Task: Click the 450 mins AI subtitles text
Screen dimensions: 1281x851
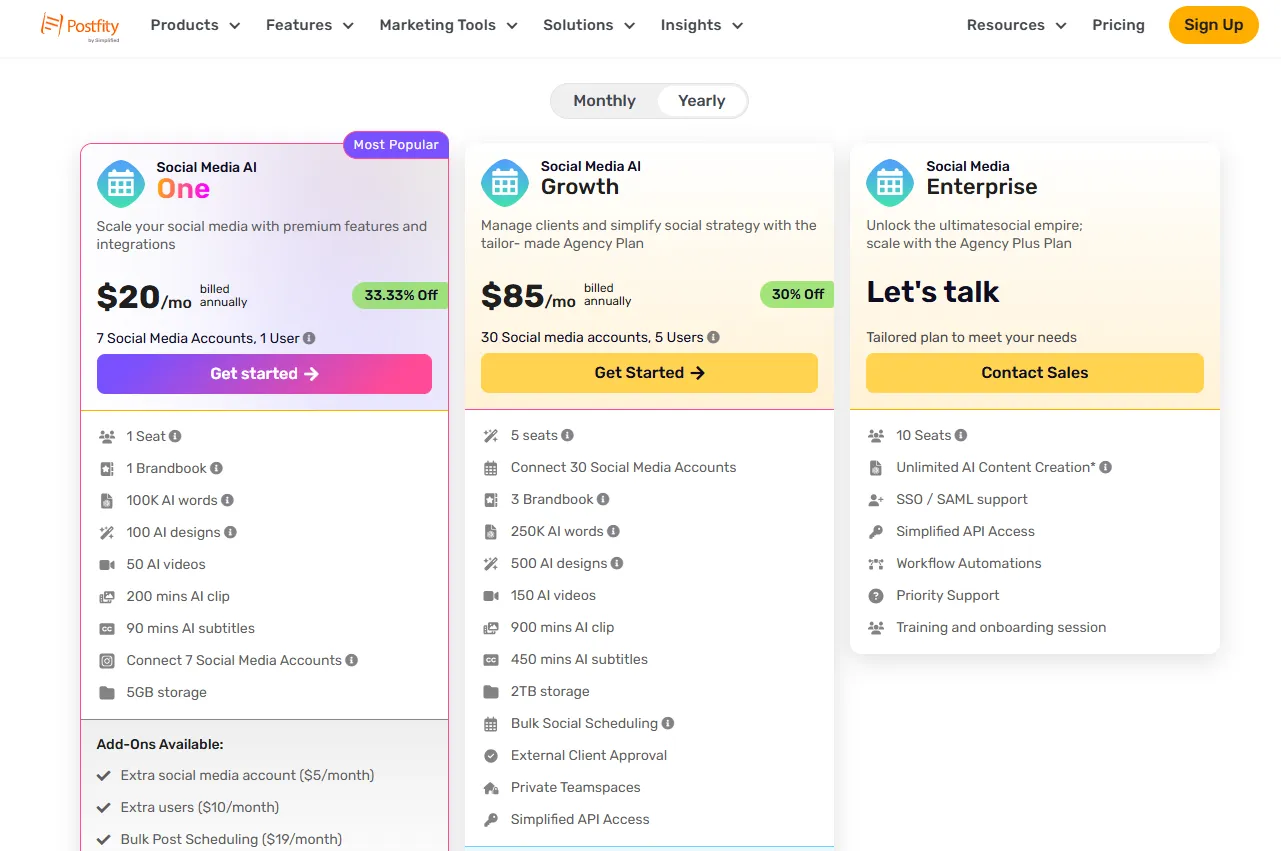Action: 579,659
